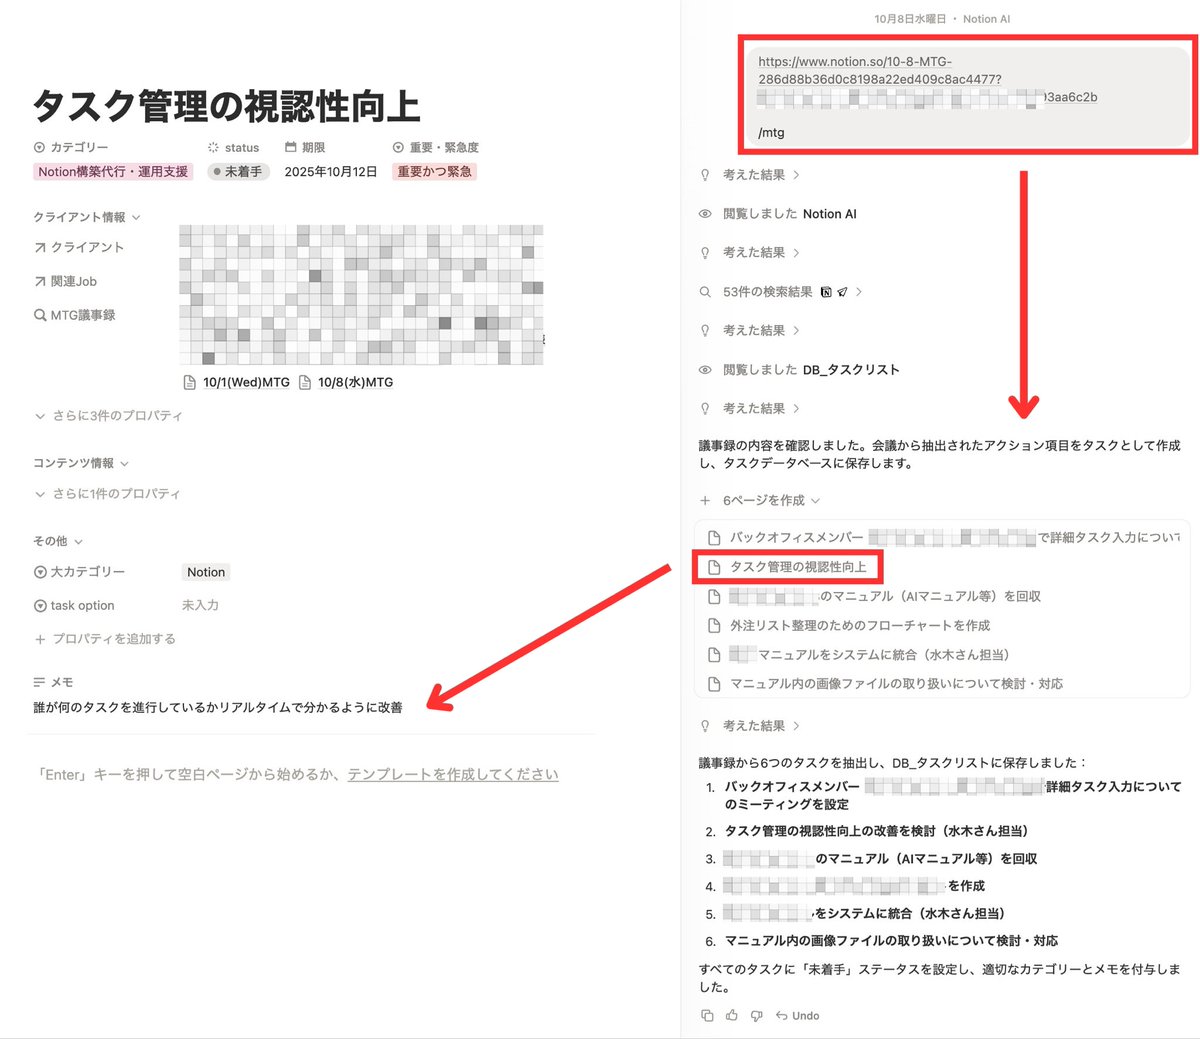The width and height of the screenshot is (1200, 1039).
Task: Click the MTG議事録 rollup property
Action: [75, 315]
